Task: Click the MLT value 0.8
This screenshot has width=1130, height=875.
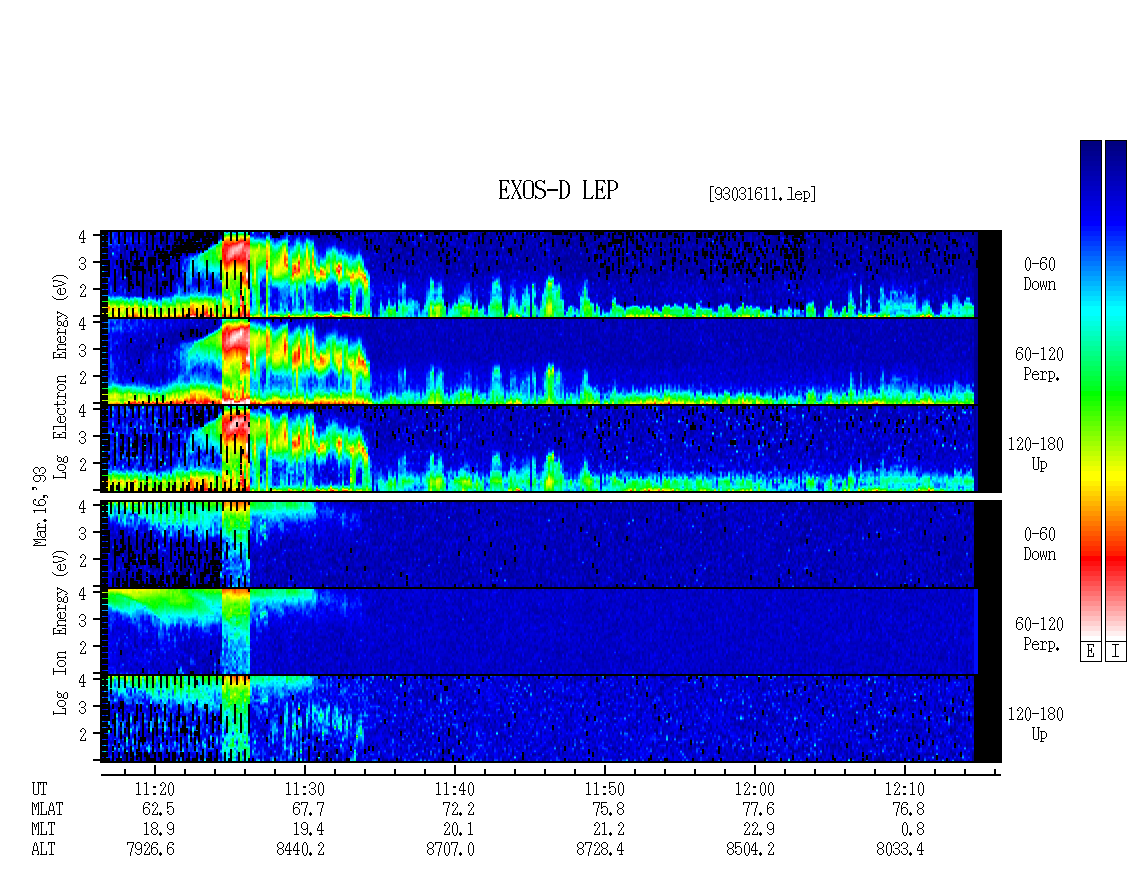Action: (912, 830)
